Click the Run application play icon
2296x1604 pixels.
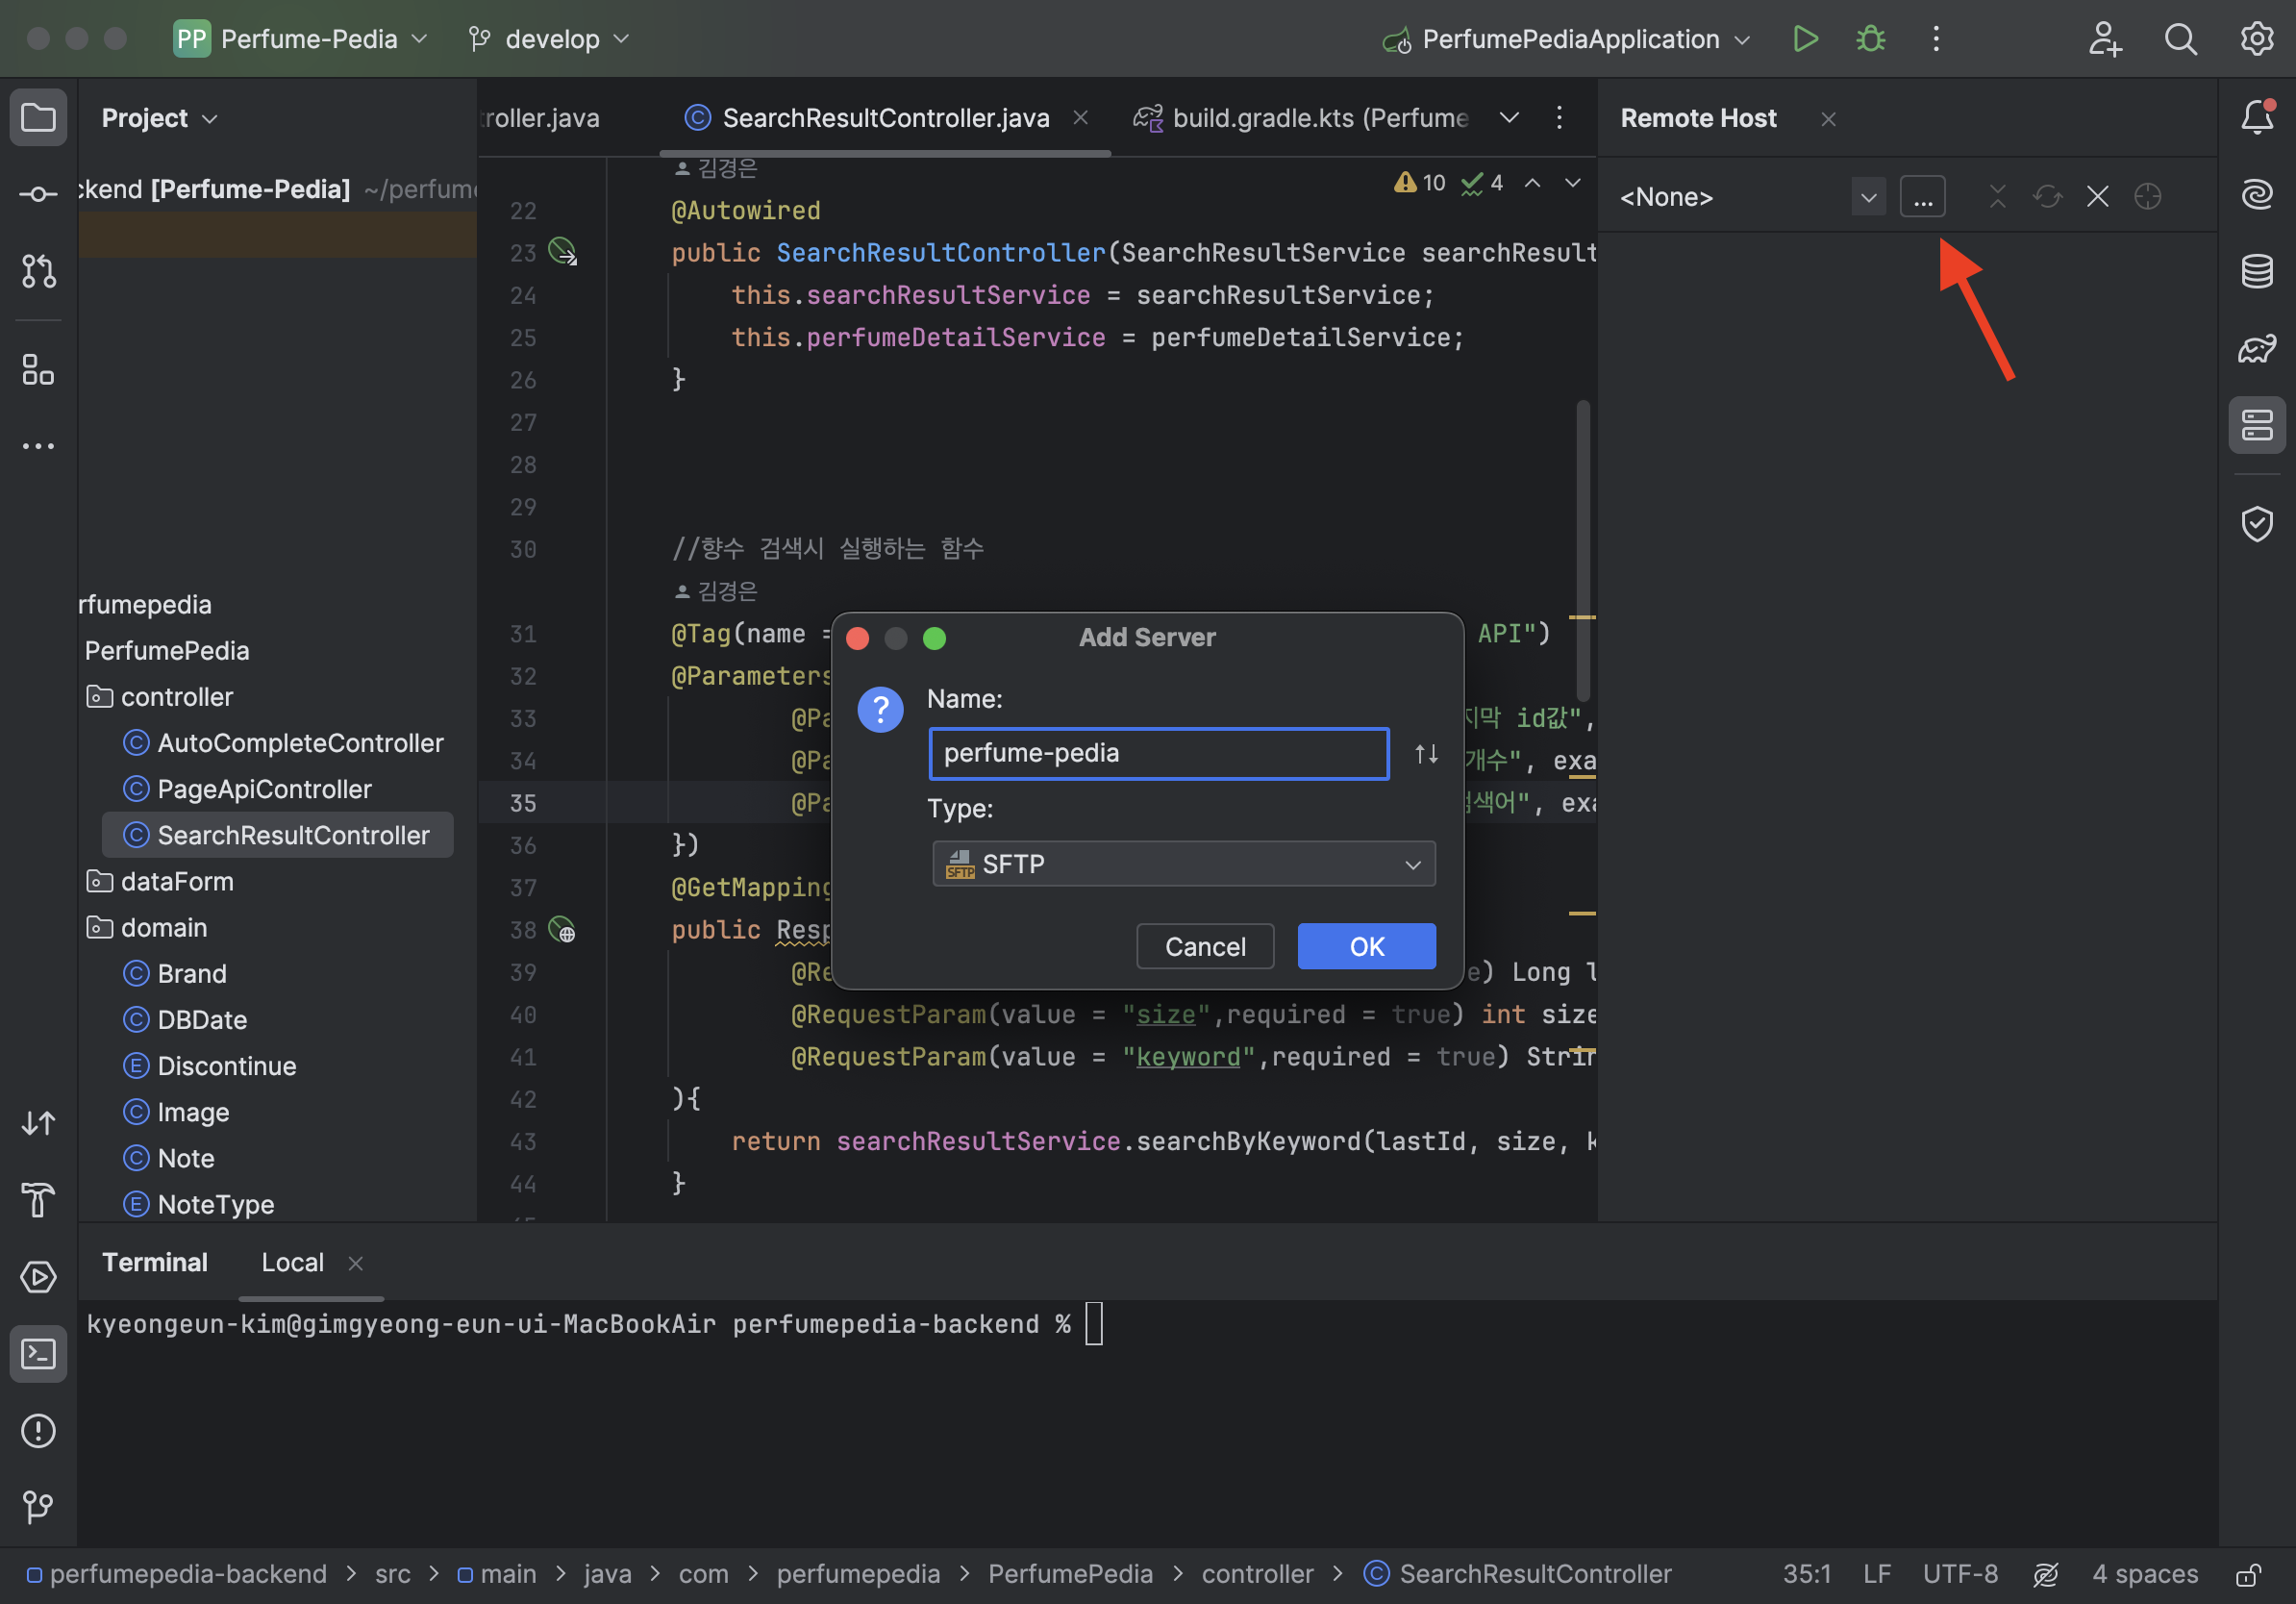click(x=1805, y=39)
